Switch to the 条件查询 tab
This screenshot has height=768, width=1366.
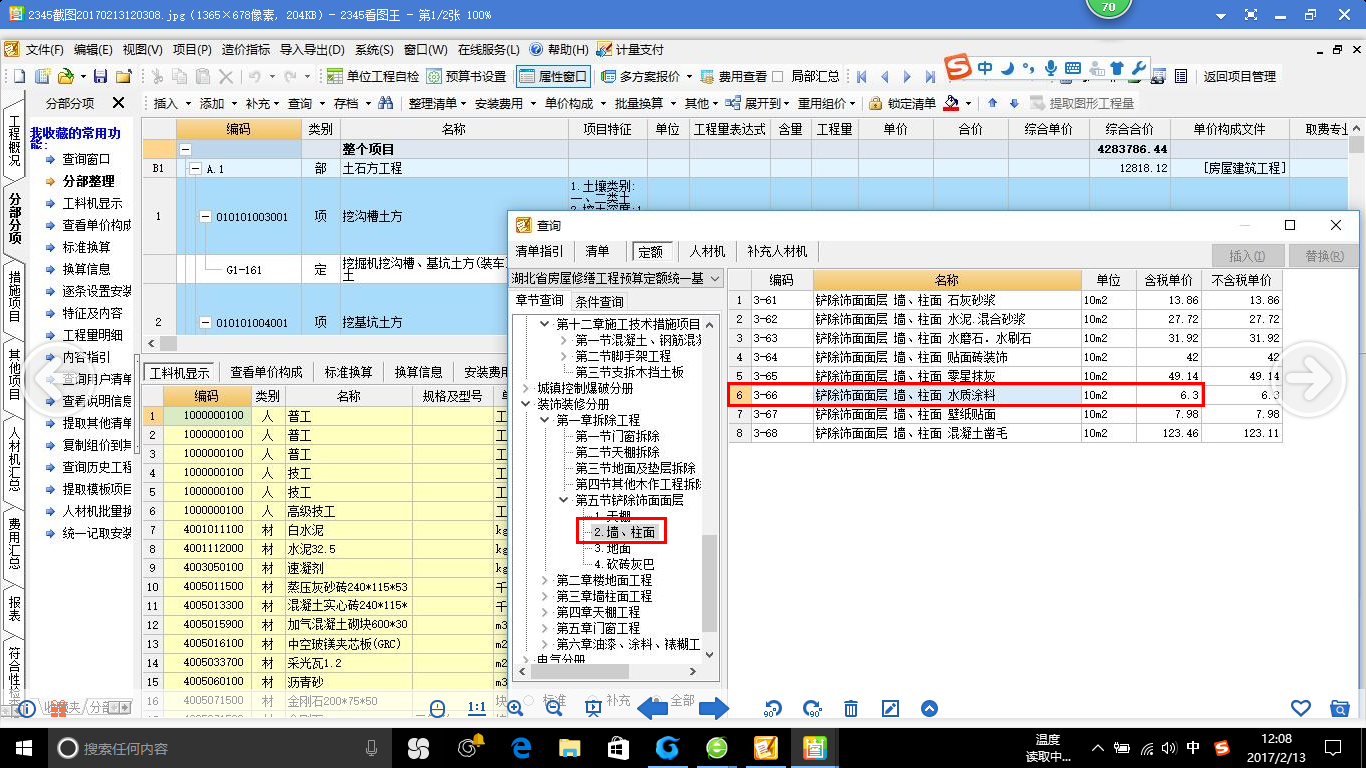(x=599, y=301)
